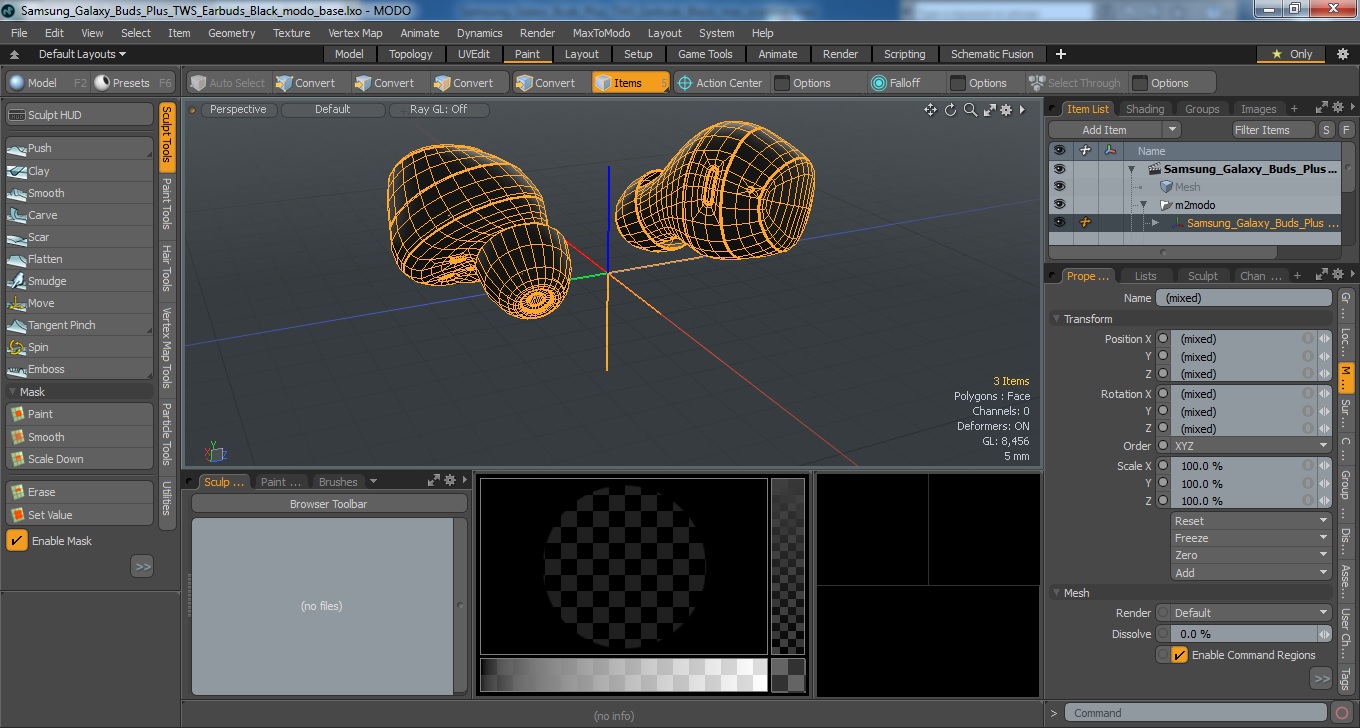The width and height of the screenshot is (1360, 728).
Task: Select the mask Set Value tool
Action: [x=80, y=515]
